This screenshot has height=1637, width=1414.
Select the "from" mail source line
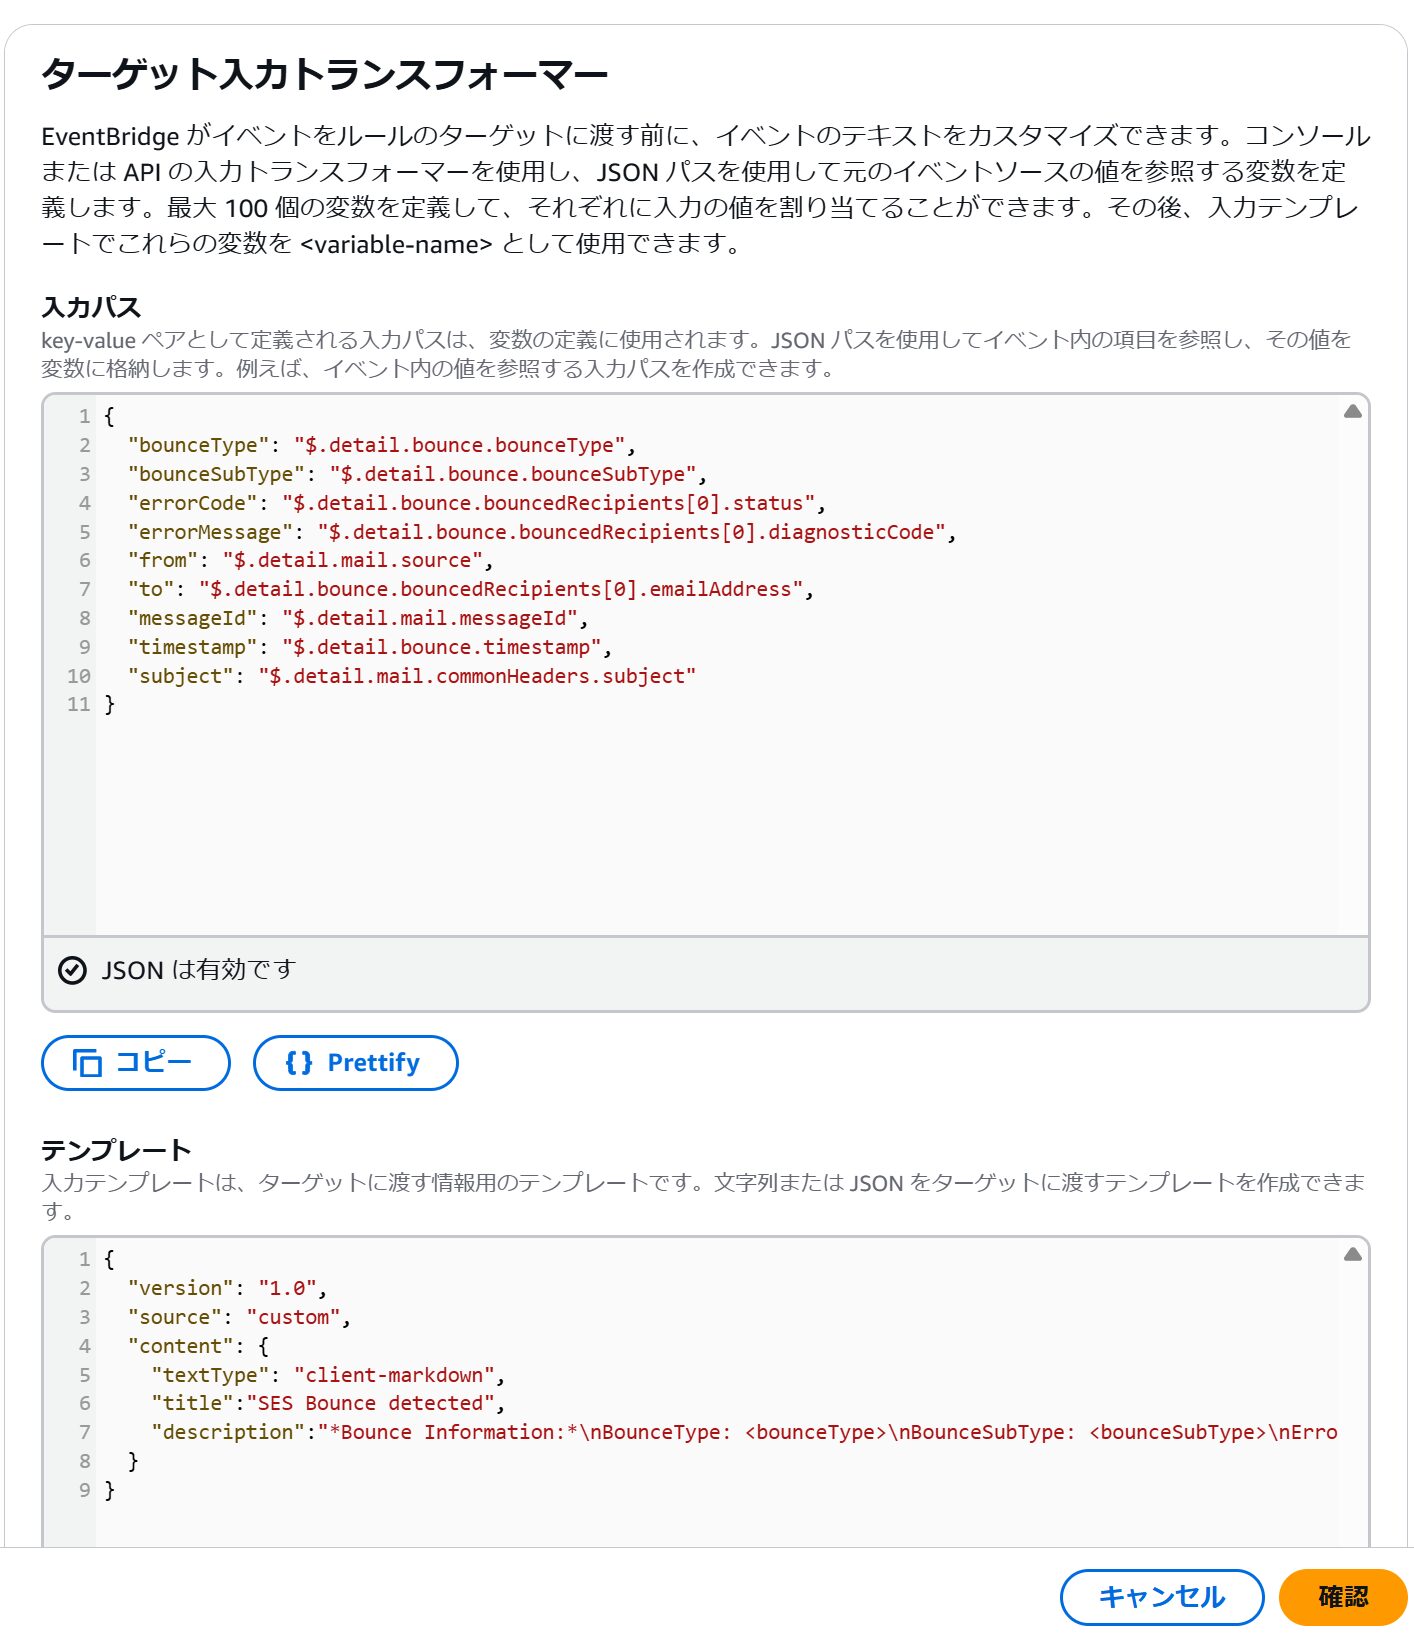point(310,561)
